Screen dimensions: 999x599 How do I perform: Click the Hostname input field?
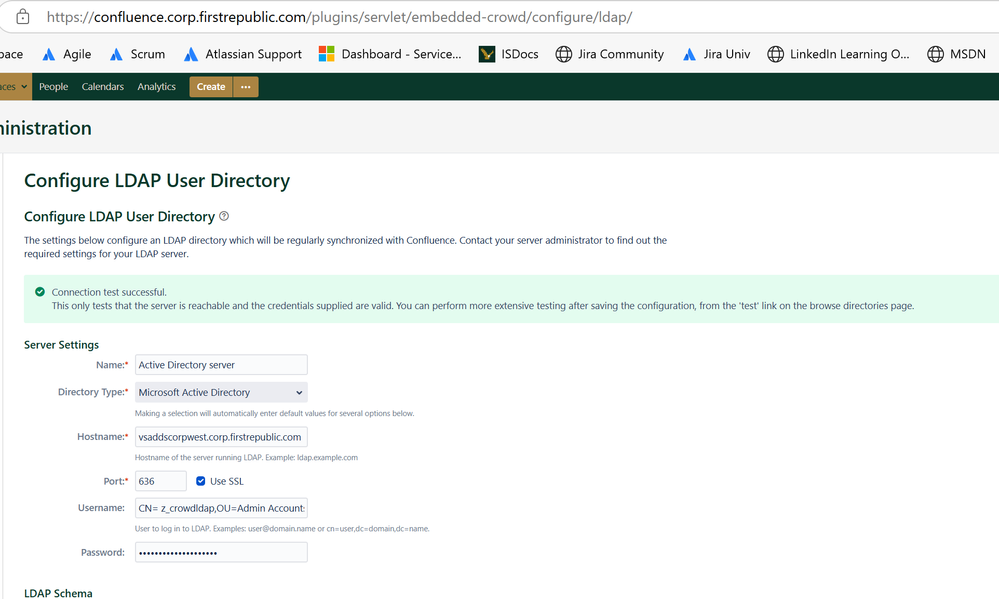pos(221,437)
